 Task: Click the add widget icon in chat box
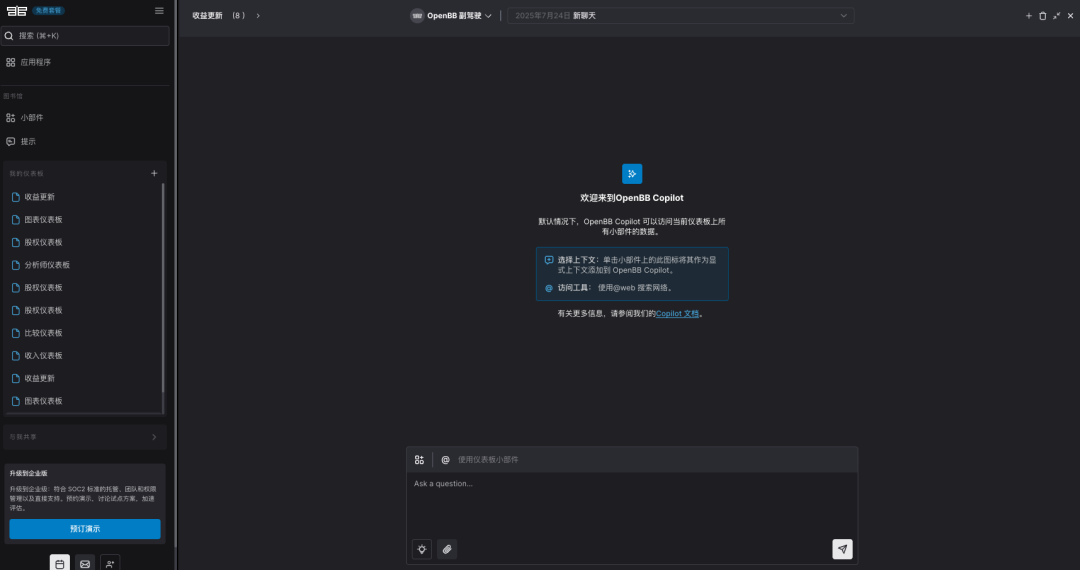pyautogui.click(x=420, y=460)
